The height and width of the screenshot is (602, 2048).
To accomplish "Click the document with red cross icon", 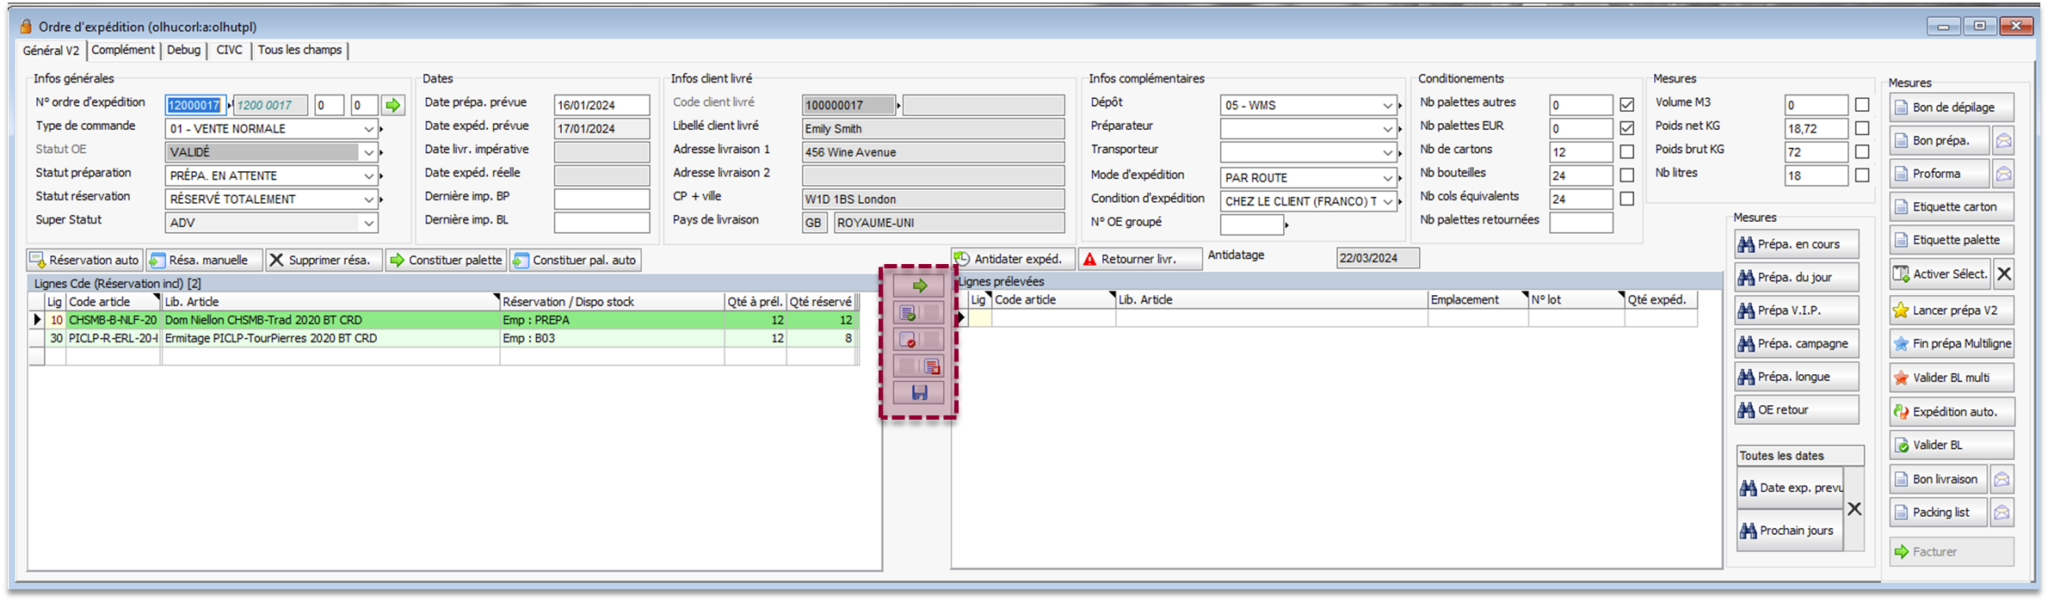I will pyautogui.click(x=907, y=340).
